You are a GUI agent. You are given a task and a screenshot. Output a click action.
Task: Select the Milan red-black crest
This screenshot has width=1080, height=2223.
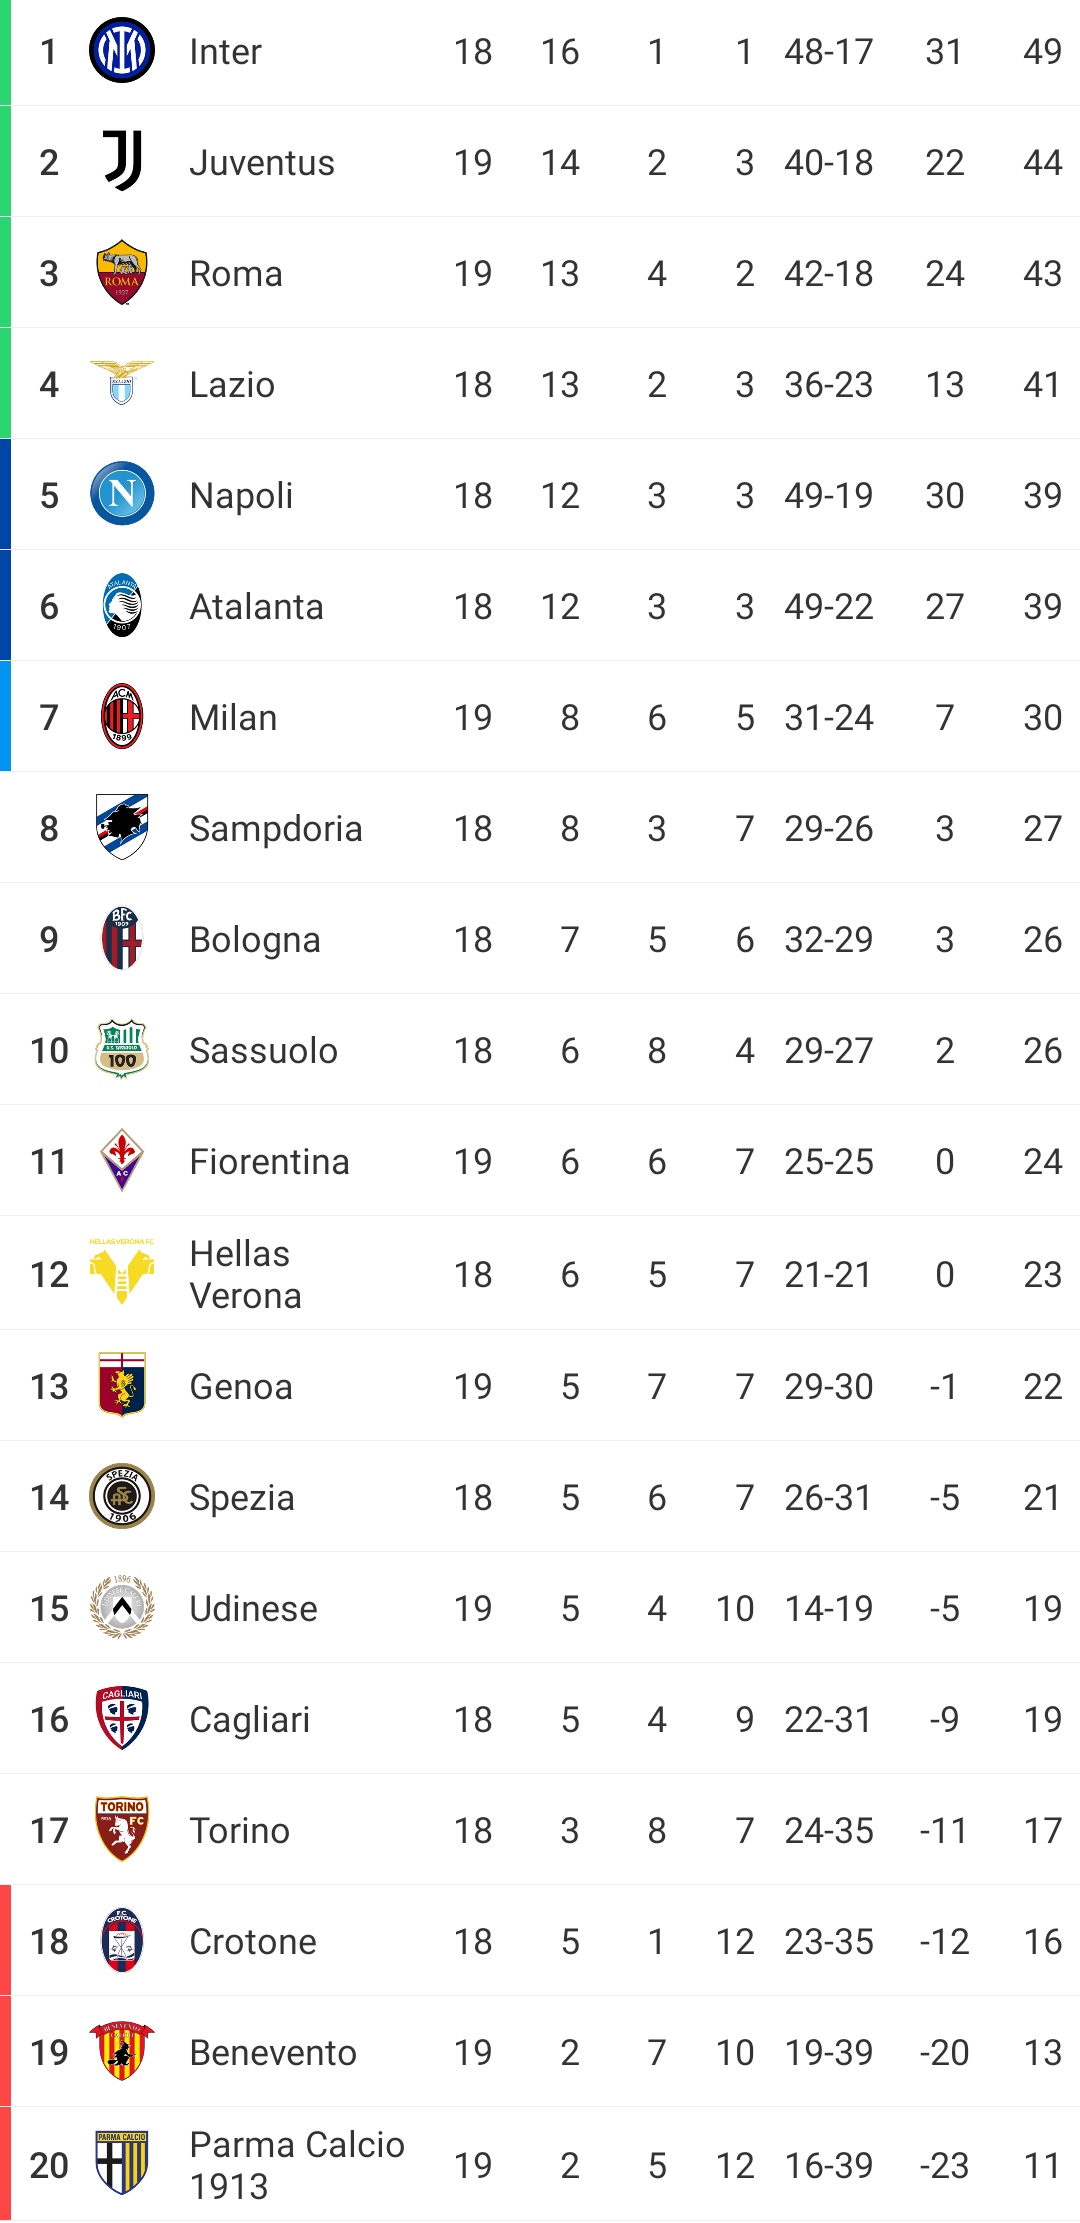pyautogui.click(x=122, y=716)
